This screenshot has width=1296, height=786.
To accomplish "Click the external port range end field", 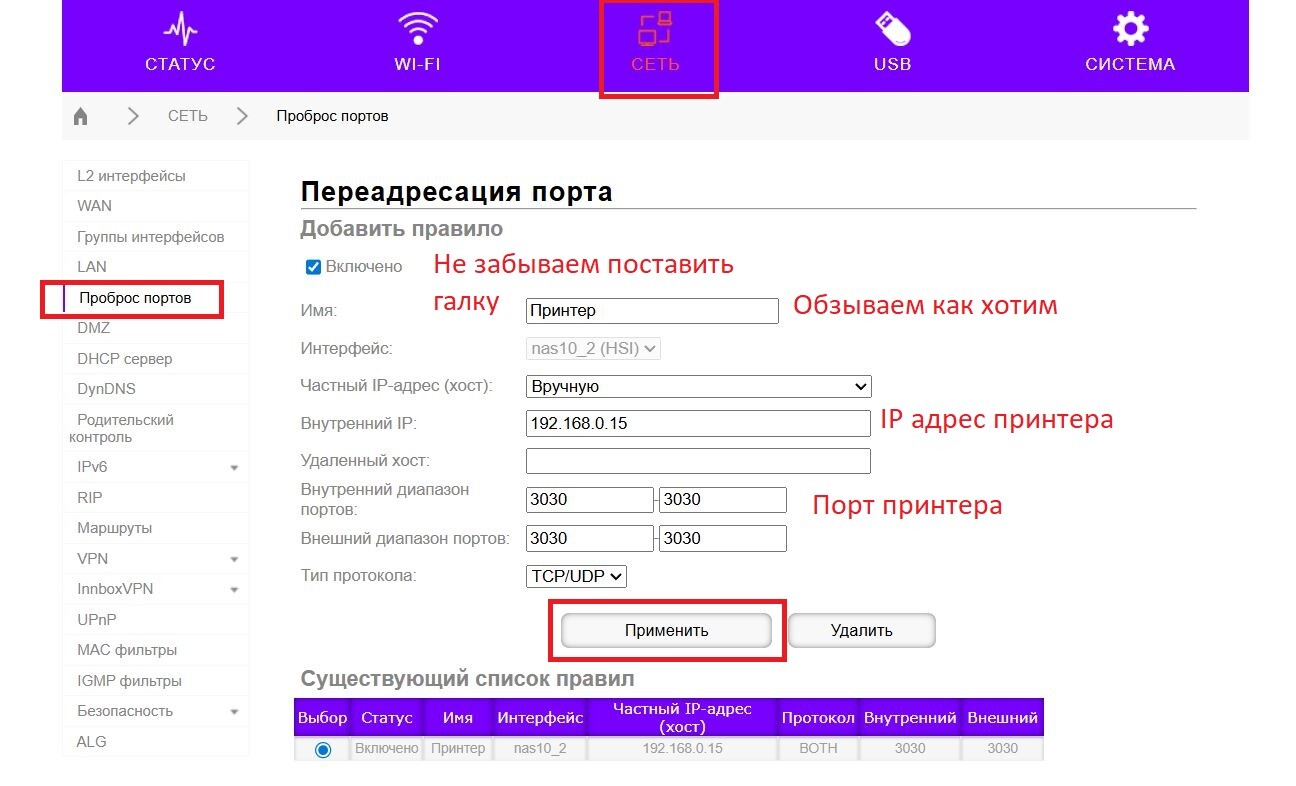I will (723, 538).
